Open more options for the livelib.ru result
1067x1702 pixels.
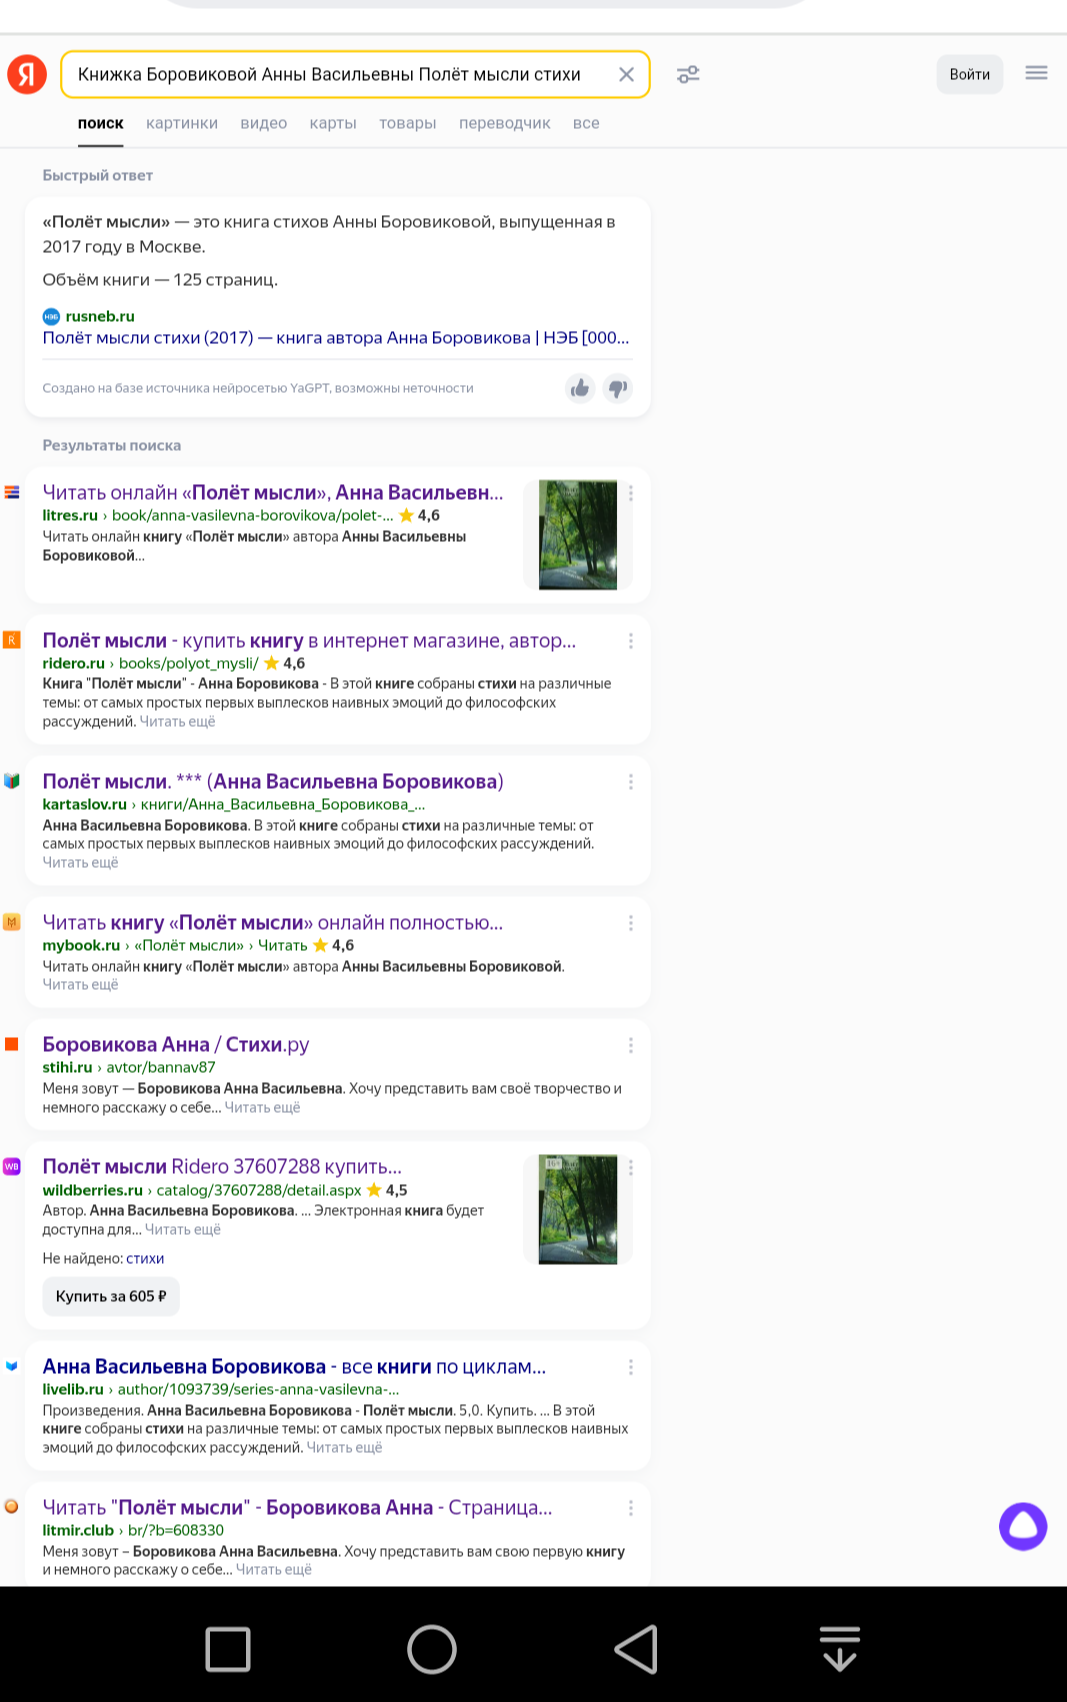click(x=631, y=1367)
